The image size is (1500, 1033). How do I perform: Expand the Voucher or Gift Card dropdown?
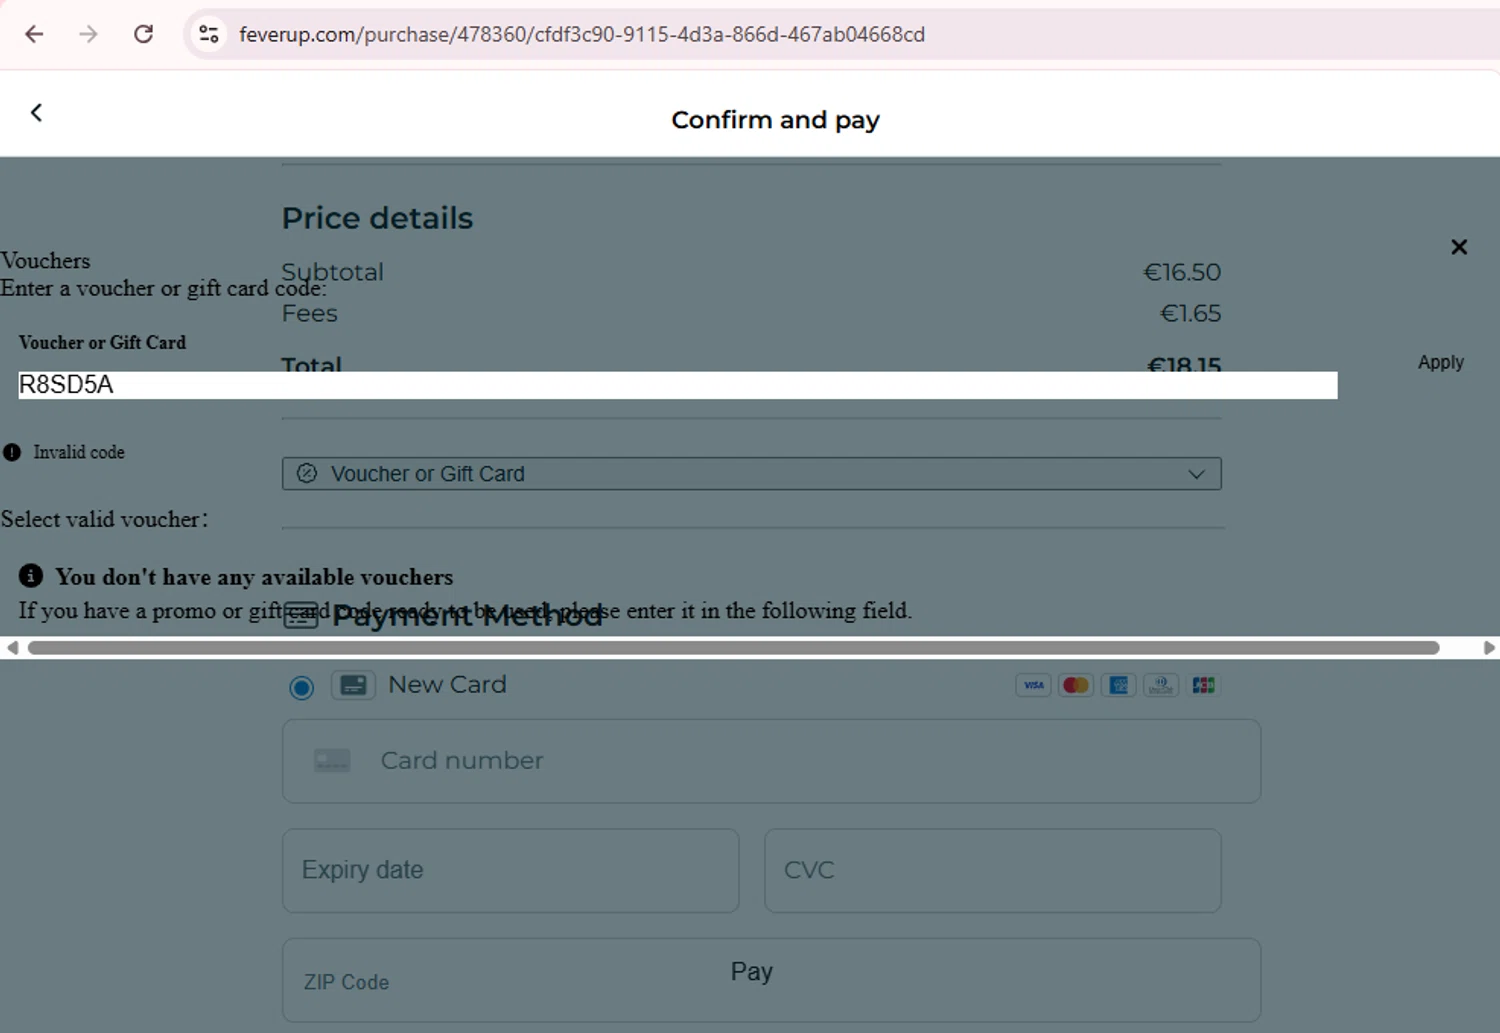[x=750, y=474]
